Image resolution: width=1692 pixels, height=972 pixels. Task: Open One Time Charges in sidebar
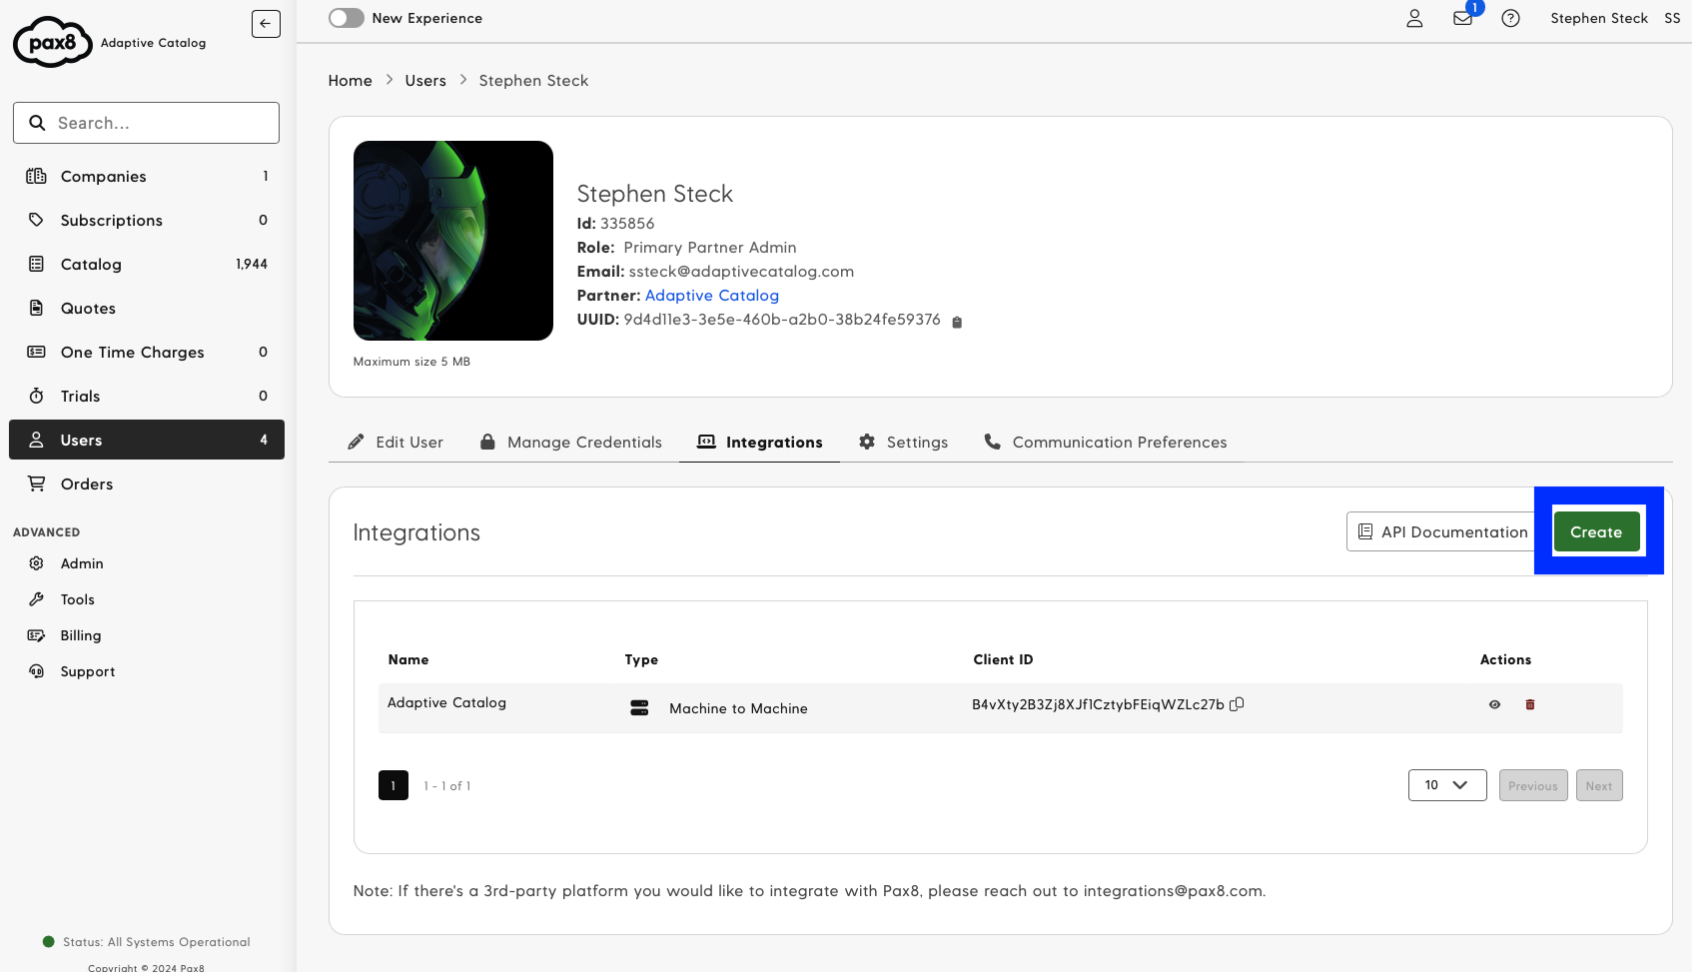(147, 352)
